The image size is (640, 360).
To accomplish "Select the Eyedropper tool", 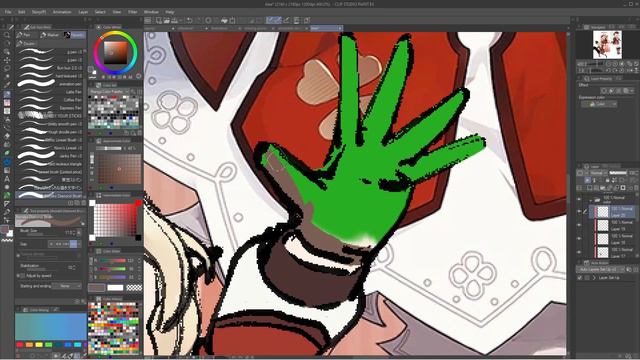I will click(x=7, y=85).
